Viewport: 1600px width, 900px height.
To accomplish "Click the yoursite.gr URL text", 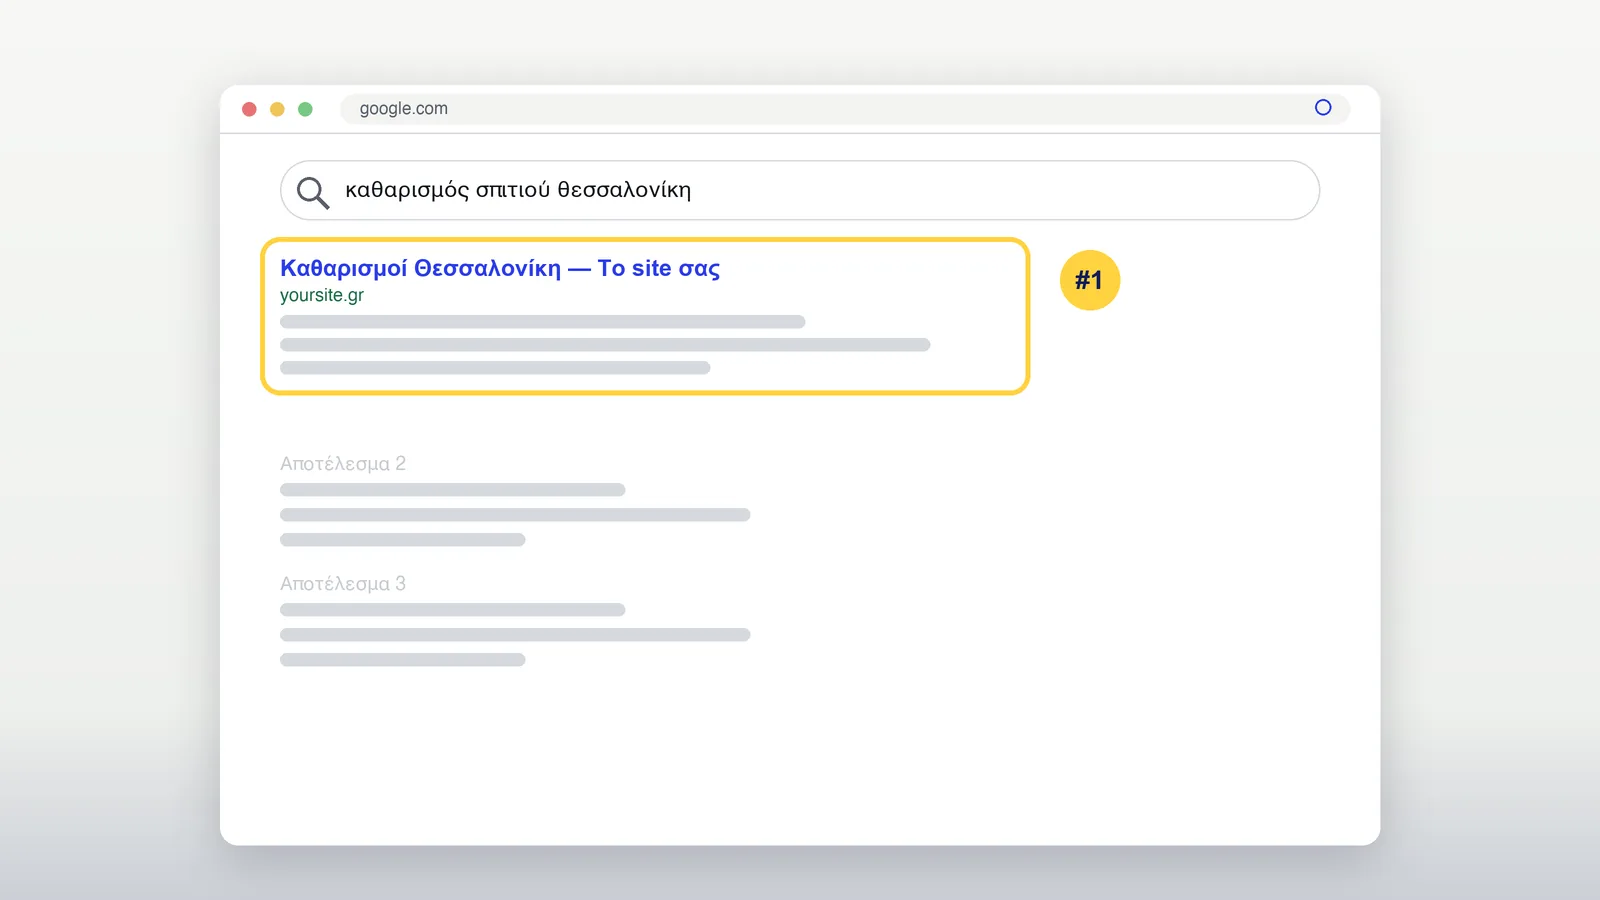I will 322,296.
